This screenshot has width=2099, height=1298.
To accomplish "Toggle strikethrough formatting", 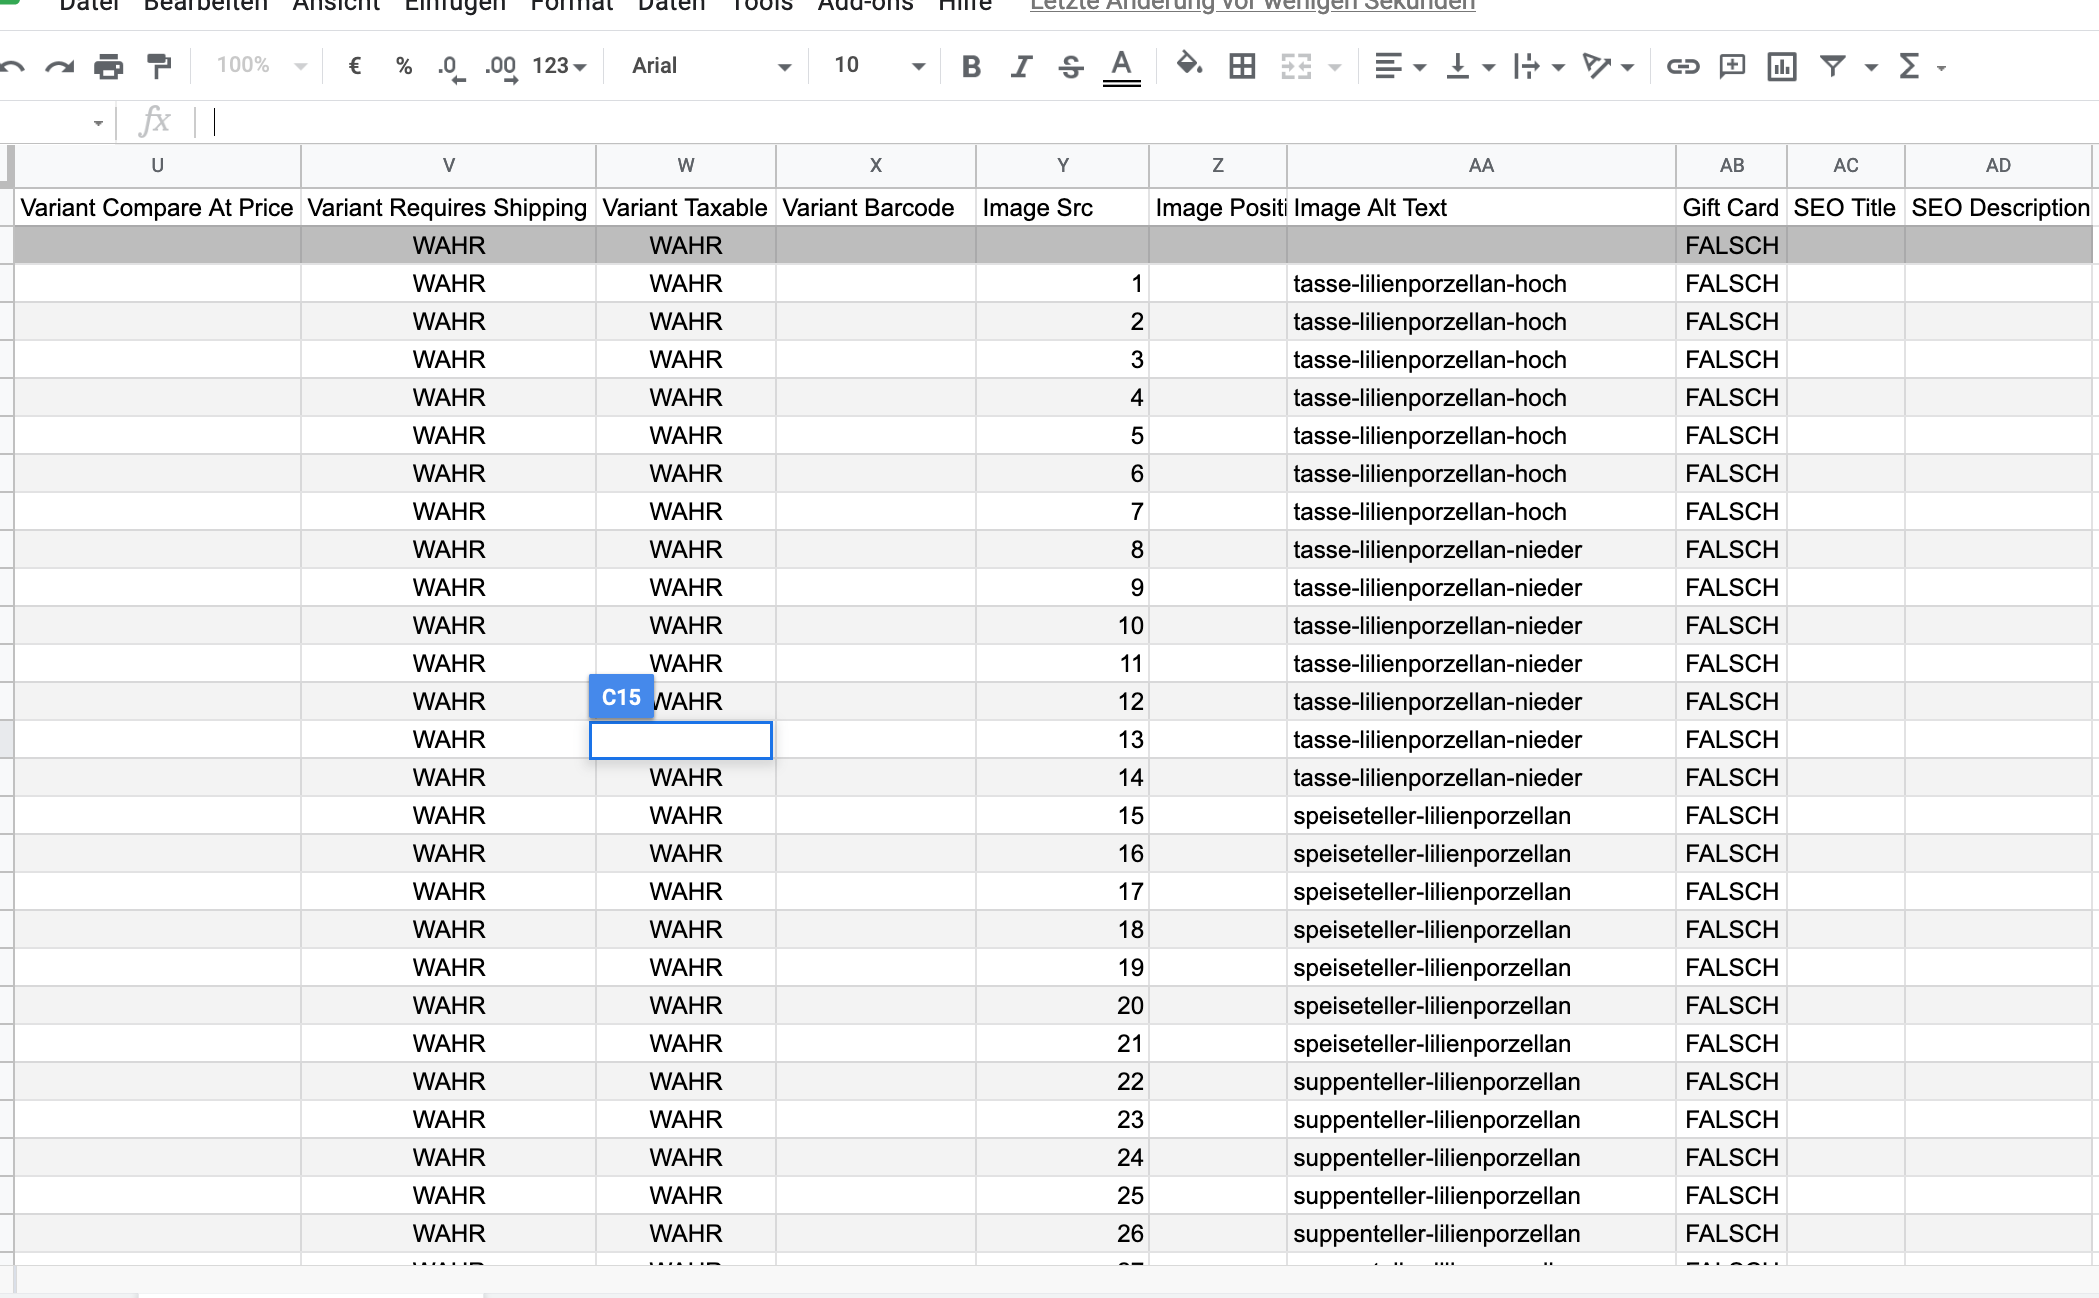I will [x=1071, y=67].
